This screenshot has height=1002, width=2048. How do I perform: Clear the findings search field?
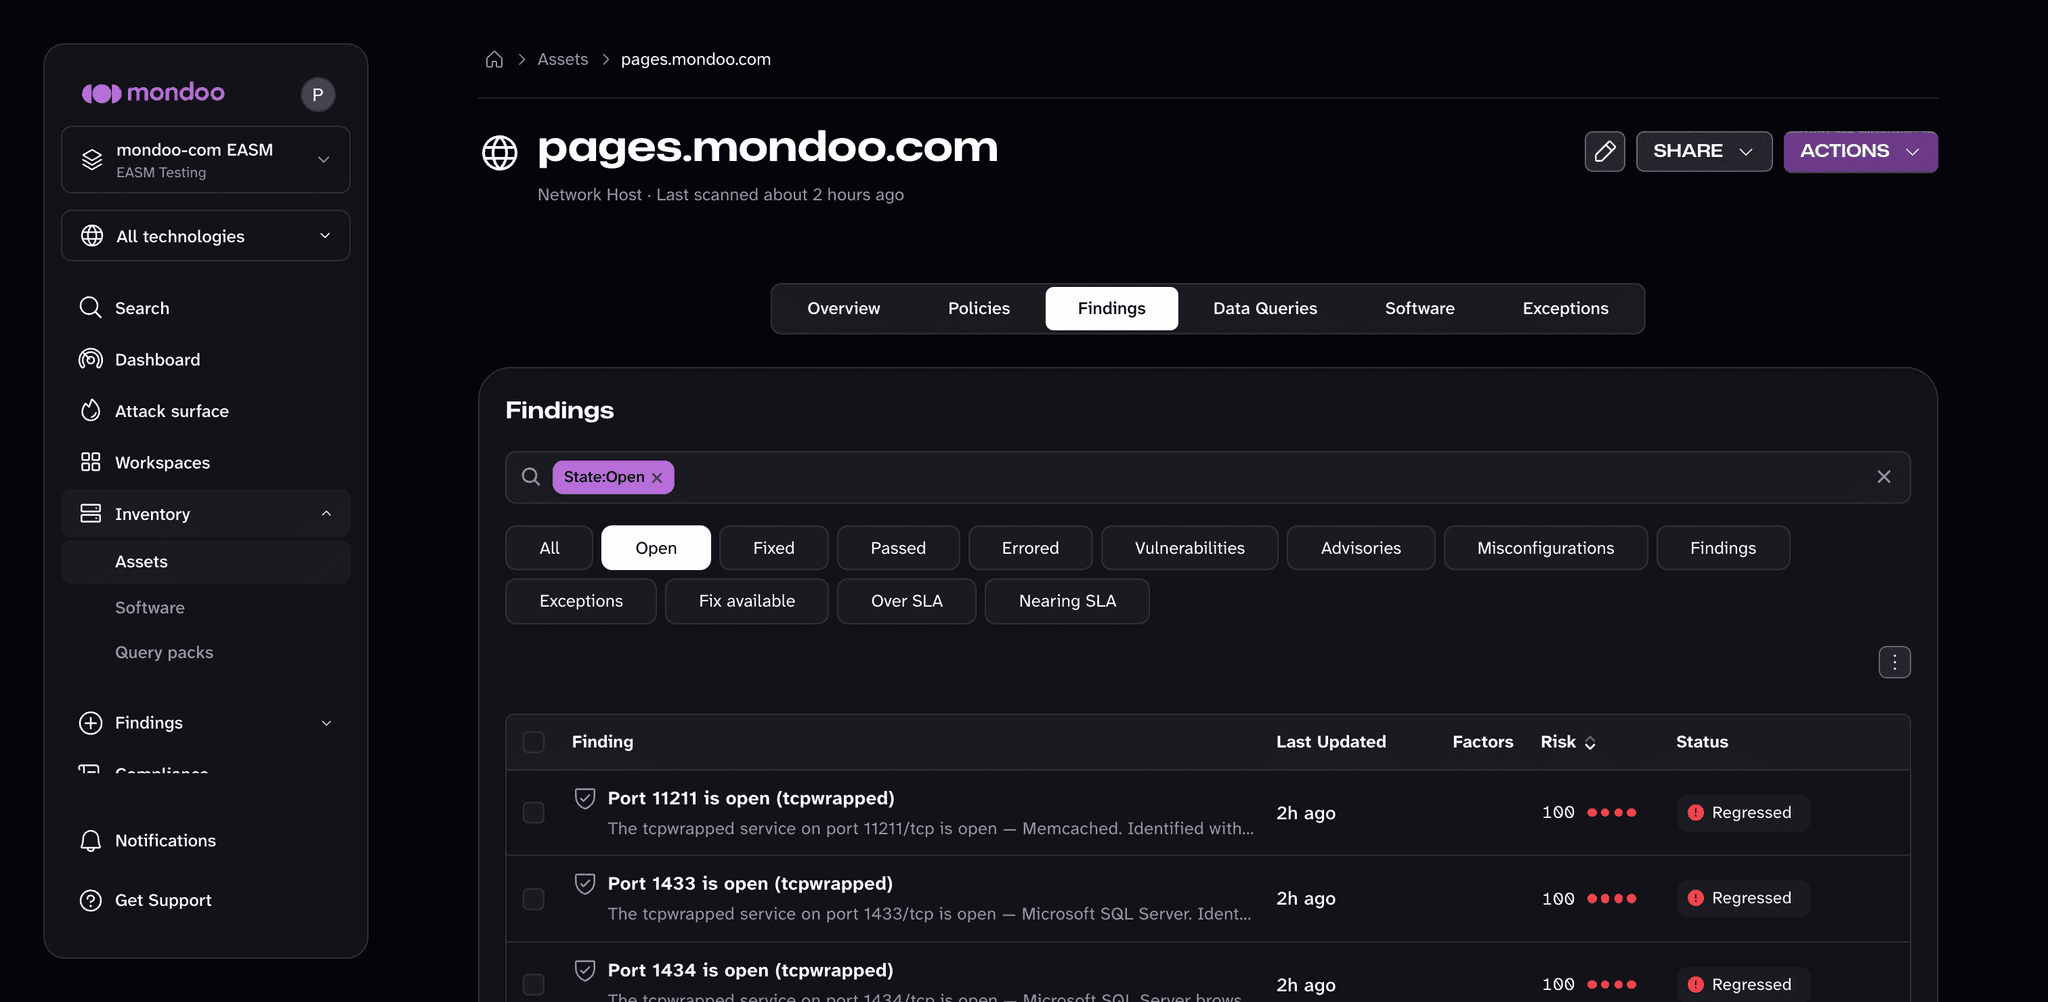[1884, 477]
